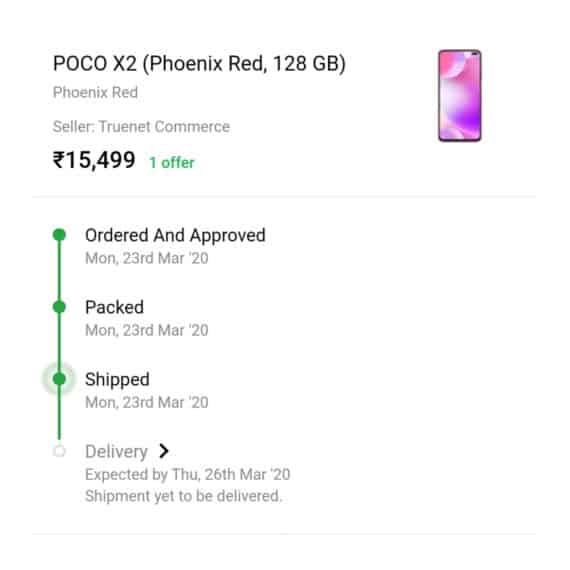Click the 'Seller: Truenet Commerce' text
Viewport: 570px width, 570px height.
click(141, 127)
